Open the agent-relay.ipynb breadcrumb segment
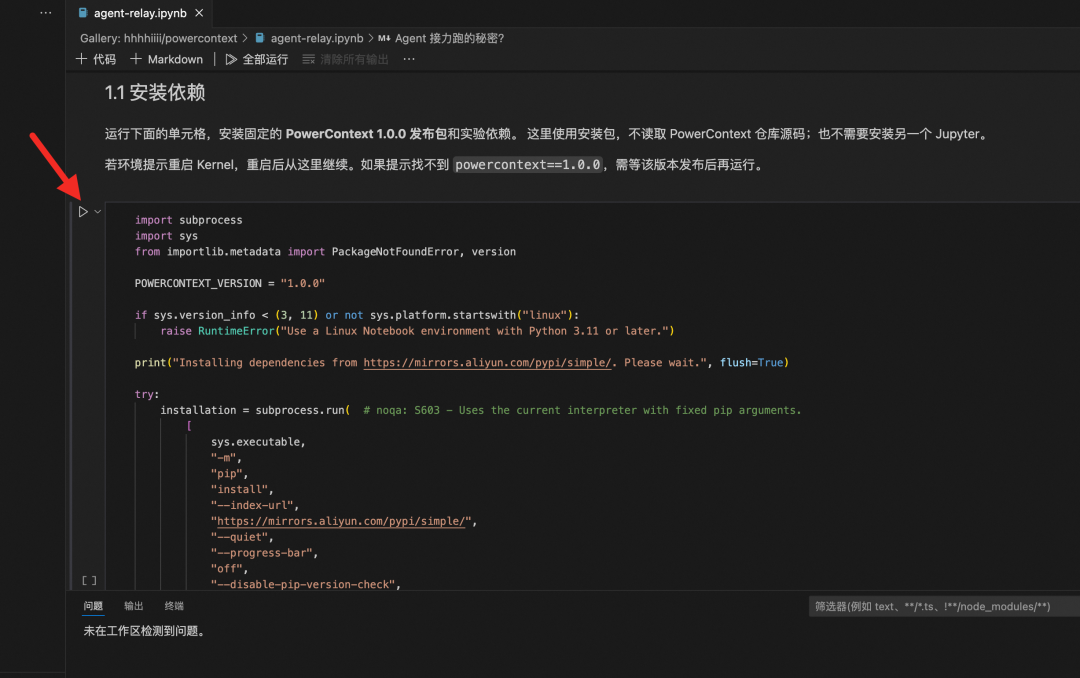This screenshot has width=1080, height=678. tap(309, 39)
